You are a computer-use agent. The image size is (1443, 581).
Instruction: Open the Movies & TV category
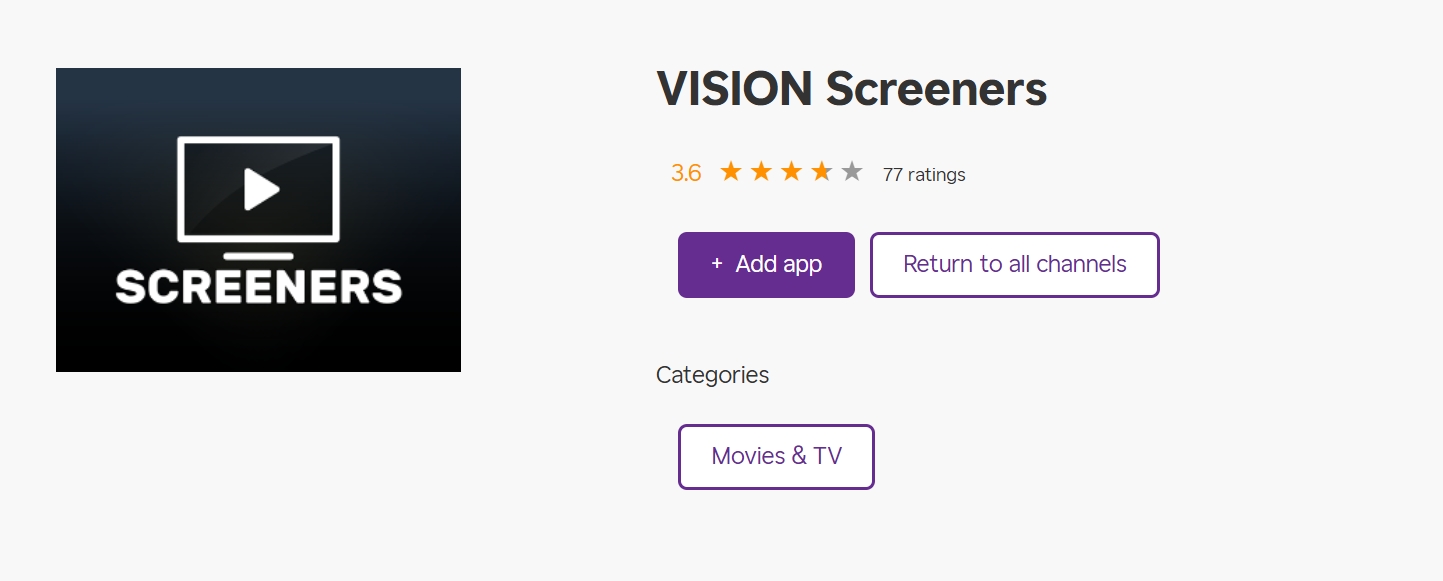[x=776, y=456]
